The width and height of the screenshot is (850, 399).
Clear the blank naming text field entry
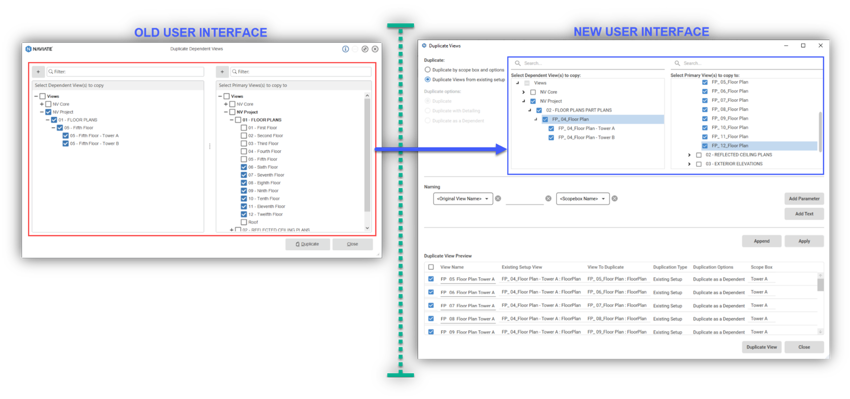point(548,198)
